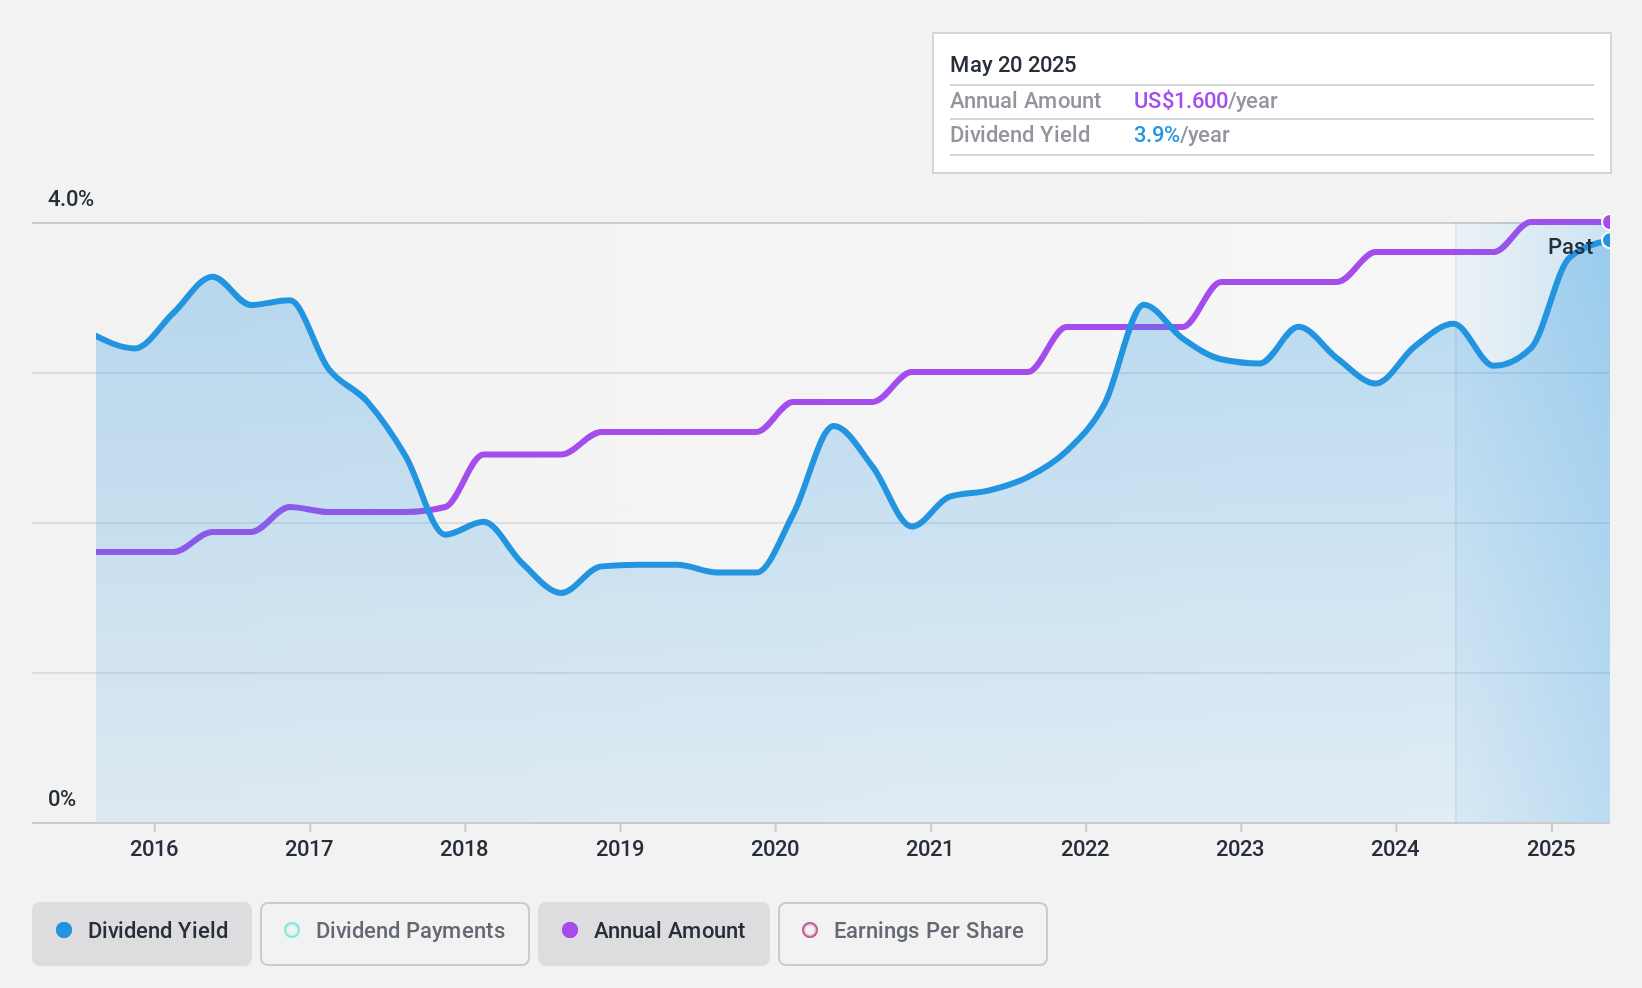Click the 2019 x-axis label
This screenshot has width=1642, height=988.
[x=620, y=849]
